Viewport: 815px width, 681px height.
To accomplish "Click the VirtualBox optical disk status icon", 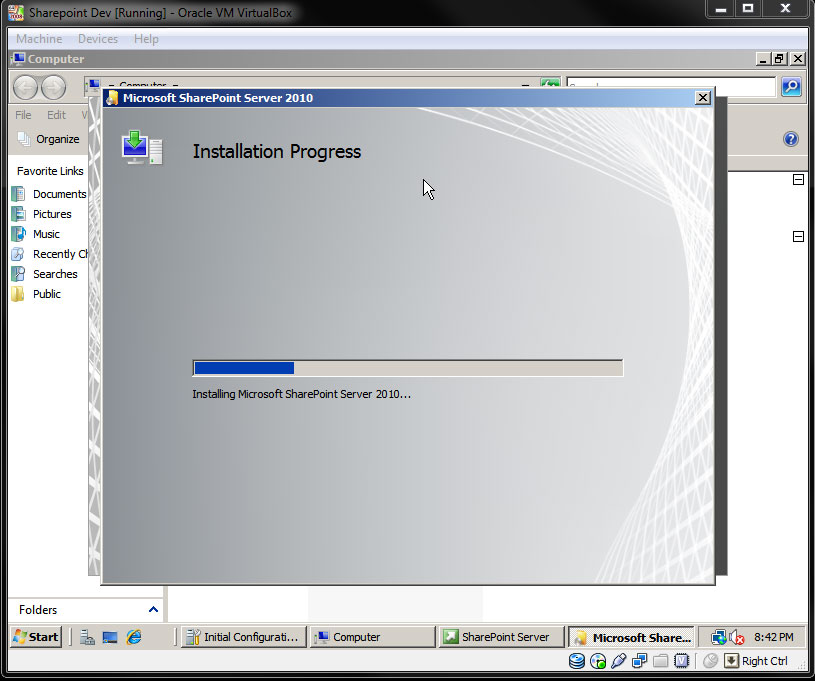I will [598, 661].
